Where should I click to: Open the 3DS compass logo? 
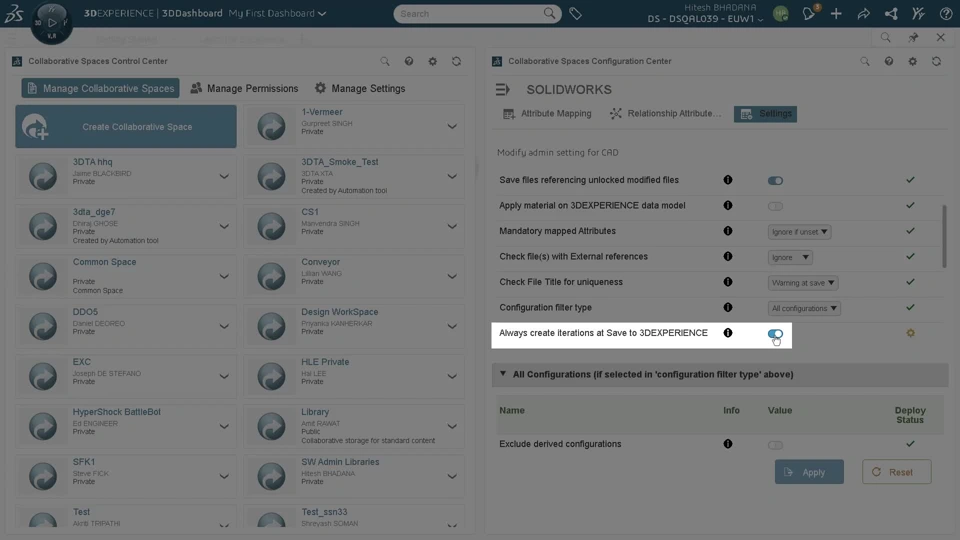(x=13, y=13)
